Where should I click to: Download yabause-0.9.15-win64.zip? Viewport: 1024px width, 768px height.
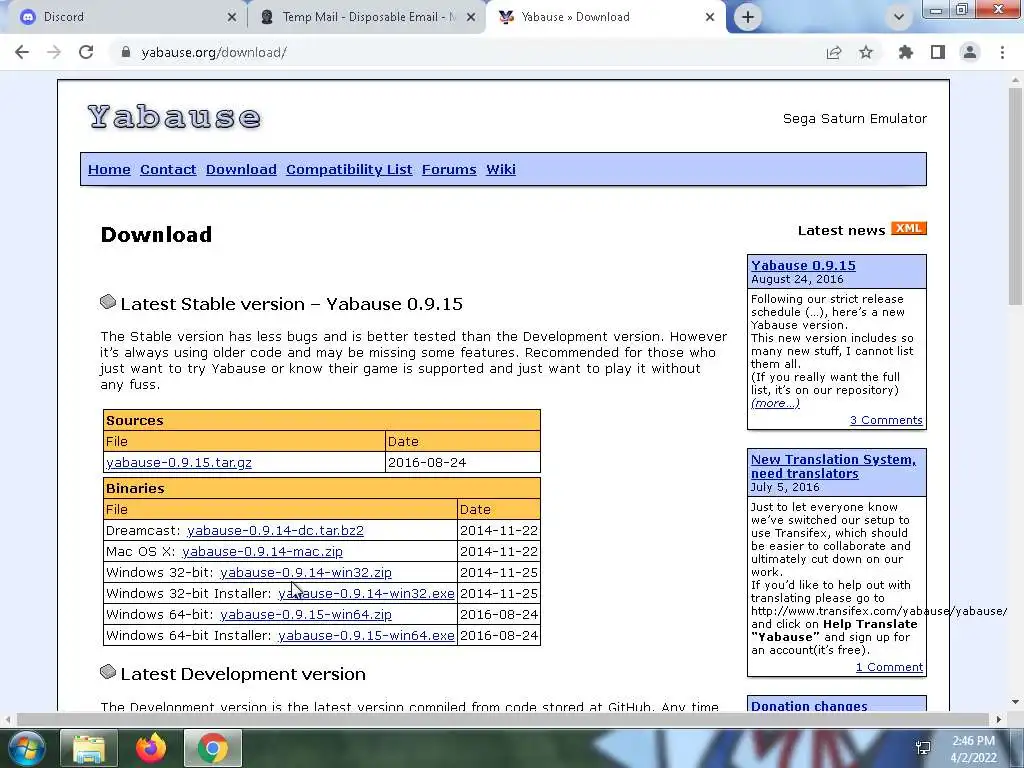306,614
